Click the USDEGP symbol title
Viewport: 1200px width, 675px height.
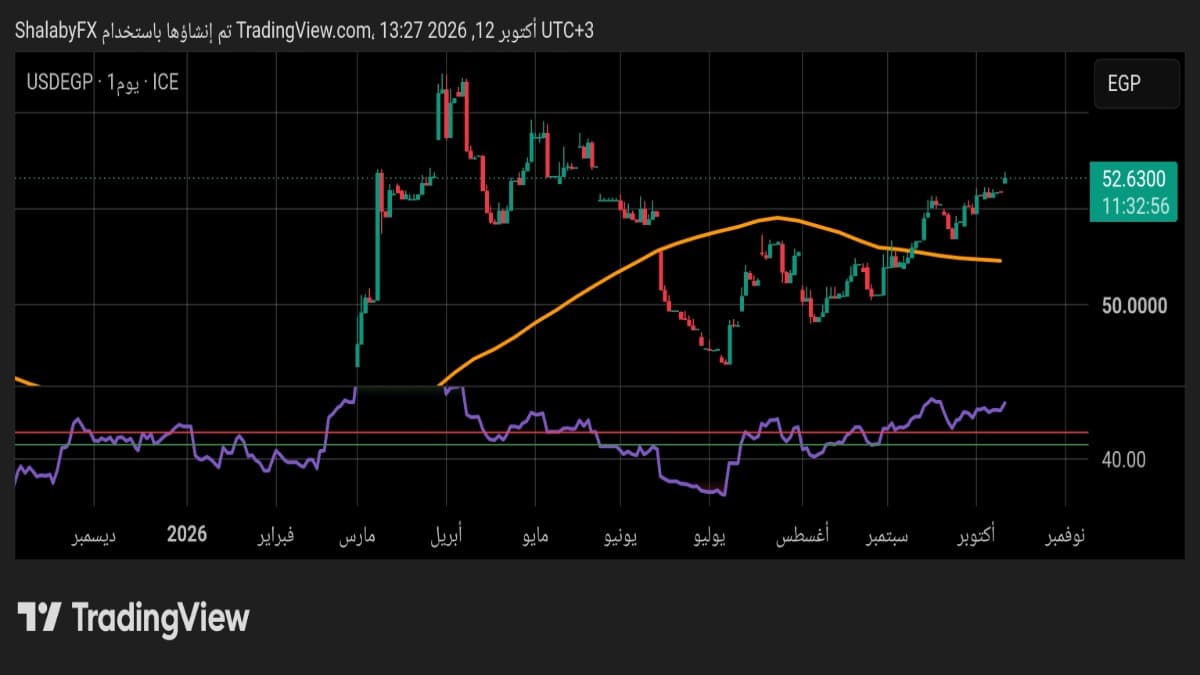(61, 83)
